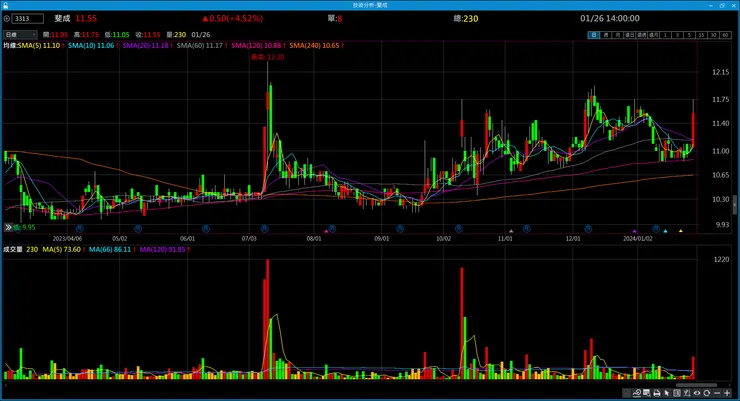Click the SMA(10) 11.06 moving average label
The image size is (740, 401).
[91, 45]
